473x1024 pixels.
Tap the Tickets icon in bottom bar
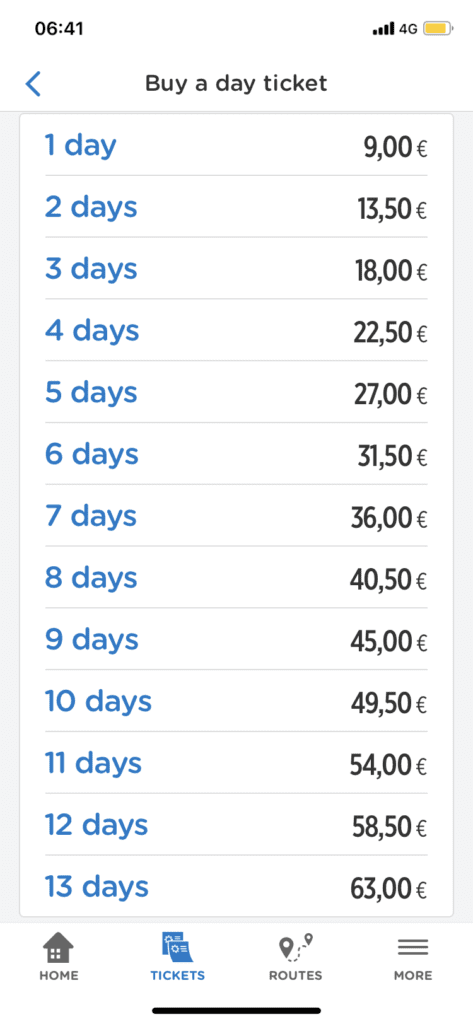pyautogui.click(x=177, y=948)
